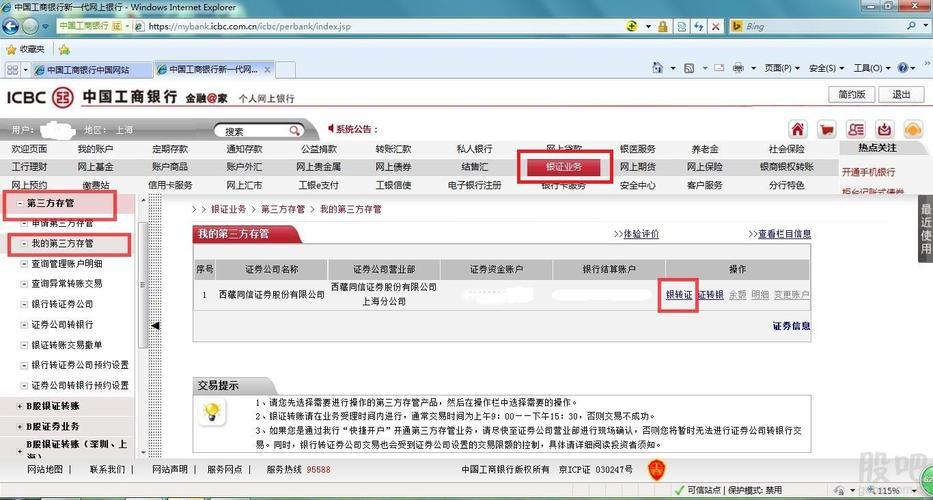Open the 安全中心 navigation menu
933x500 pixels.
637,185
